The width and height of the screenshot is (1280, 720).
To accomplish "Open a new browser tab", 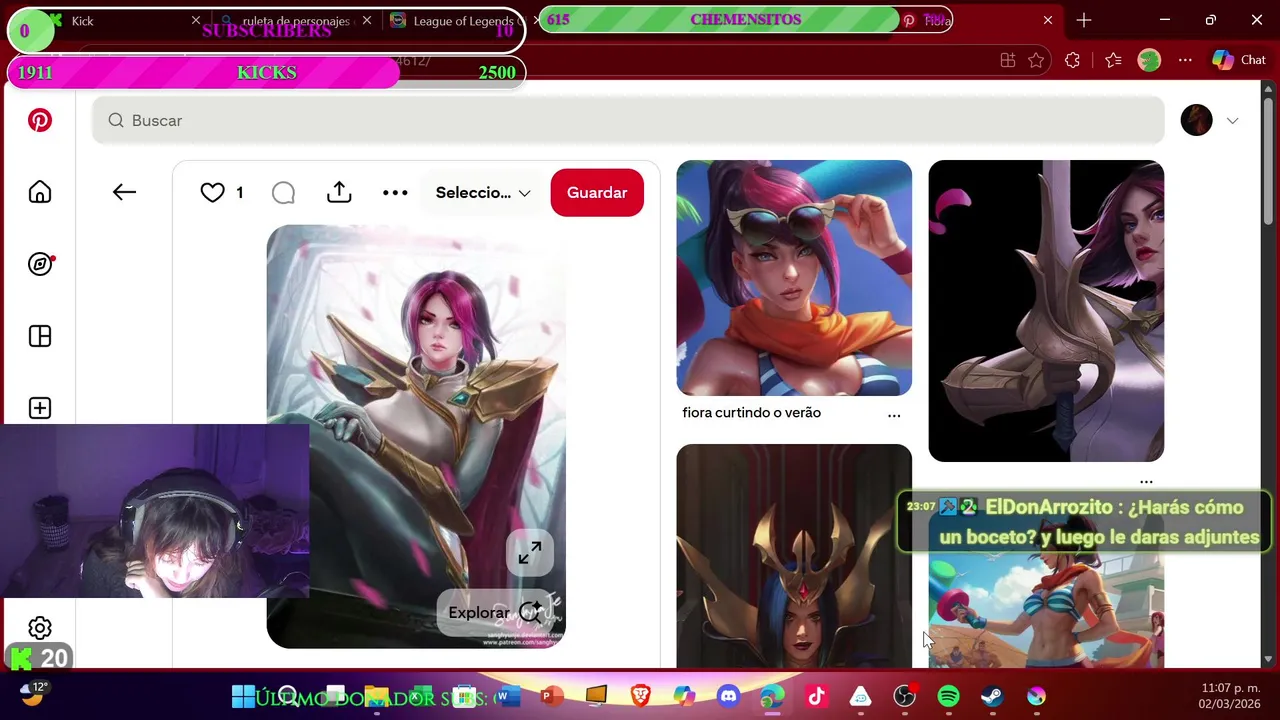I will point(1084,20).
